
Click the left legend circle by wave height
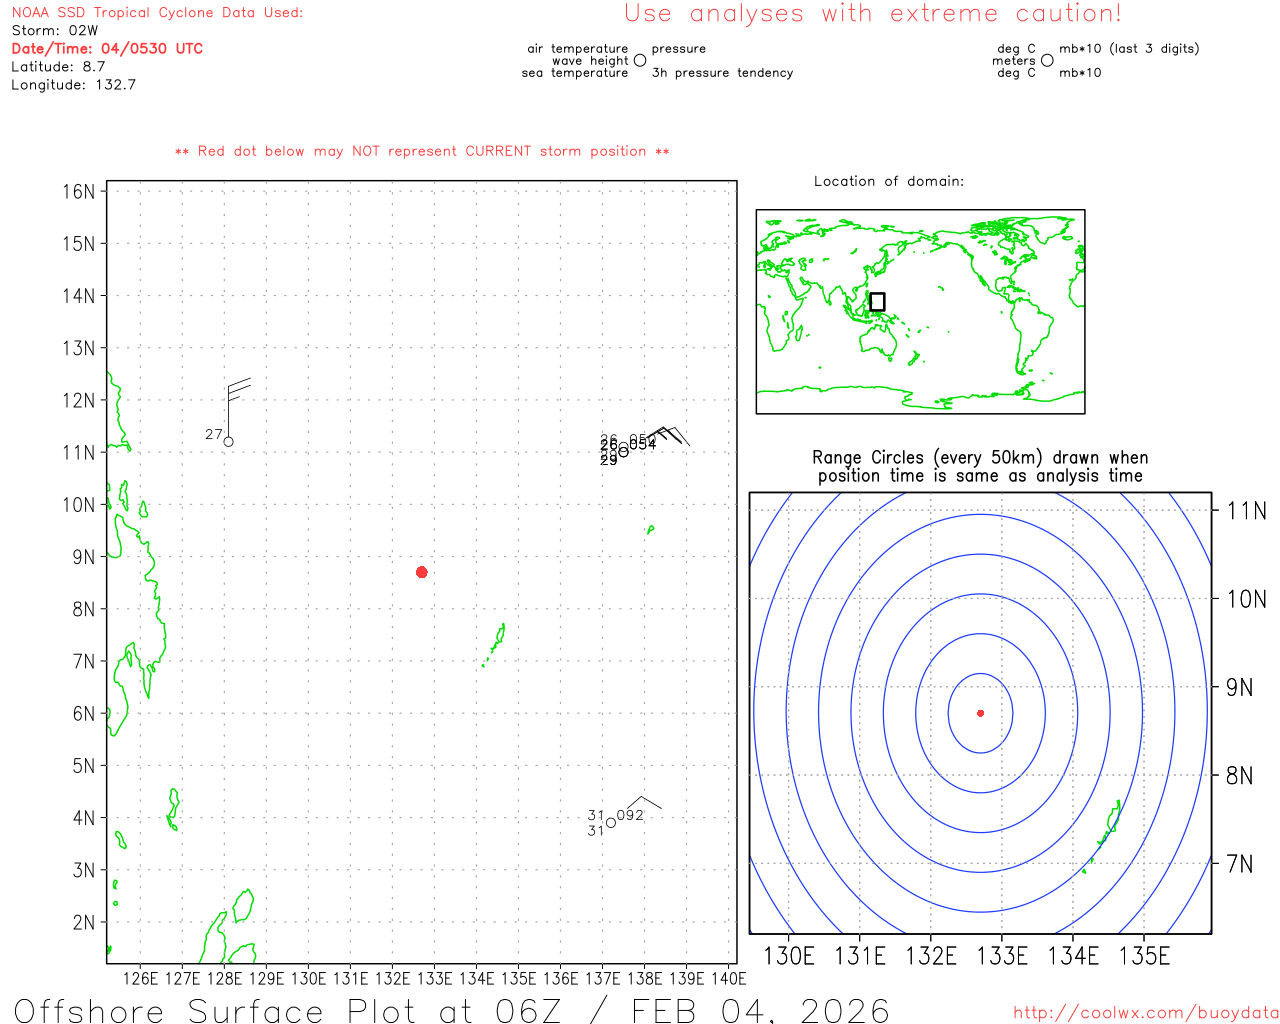640,60
